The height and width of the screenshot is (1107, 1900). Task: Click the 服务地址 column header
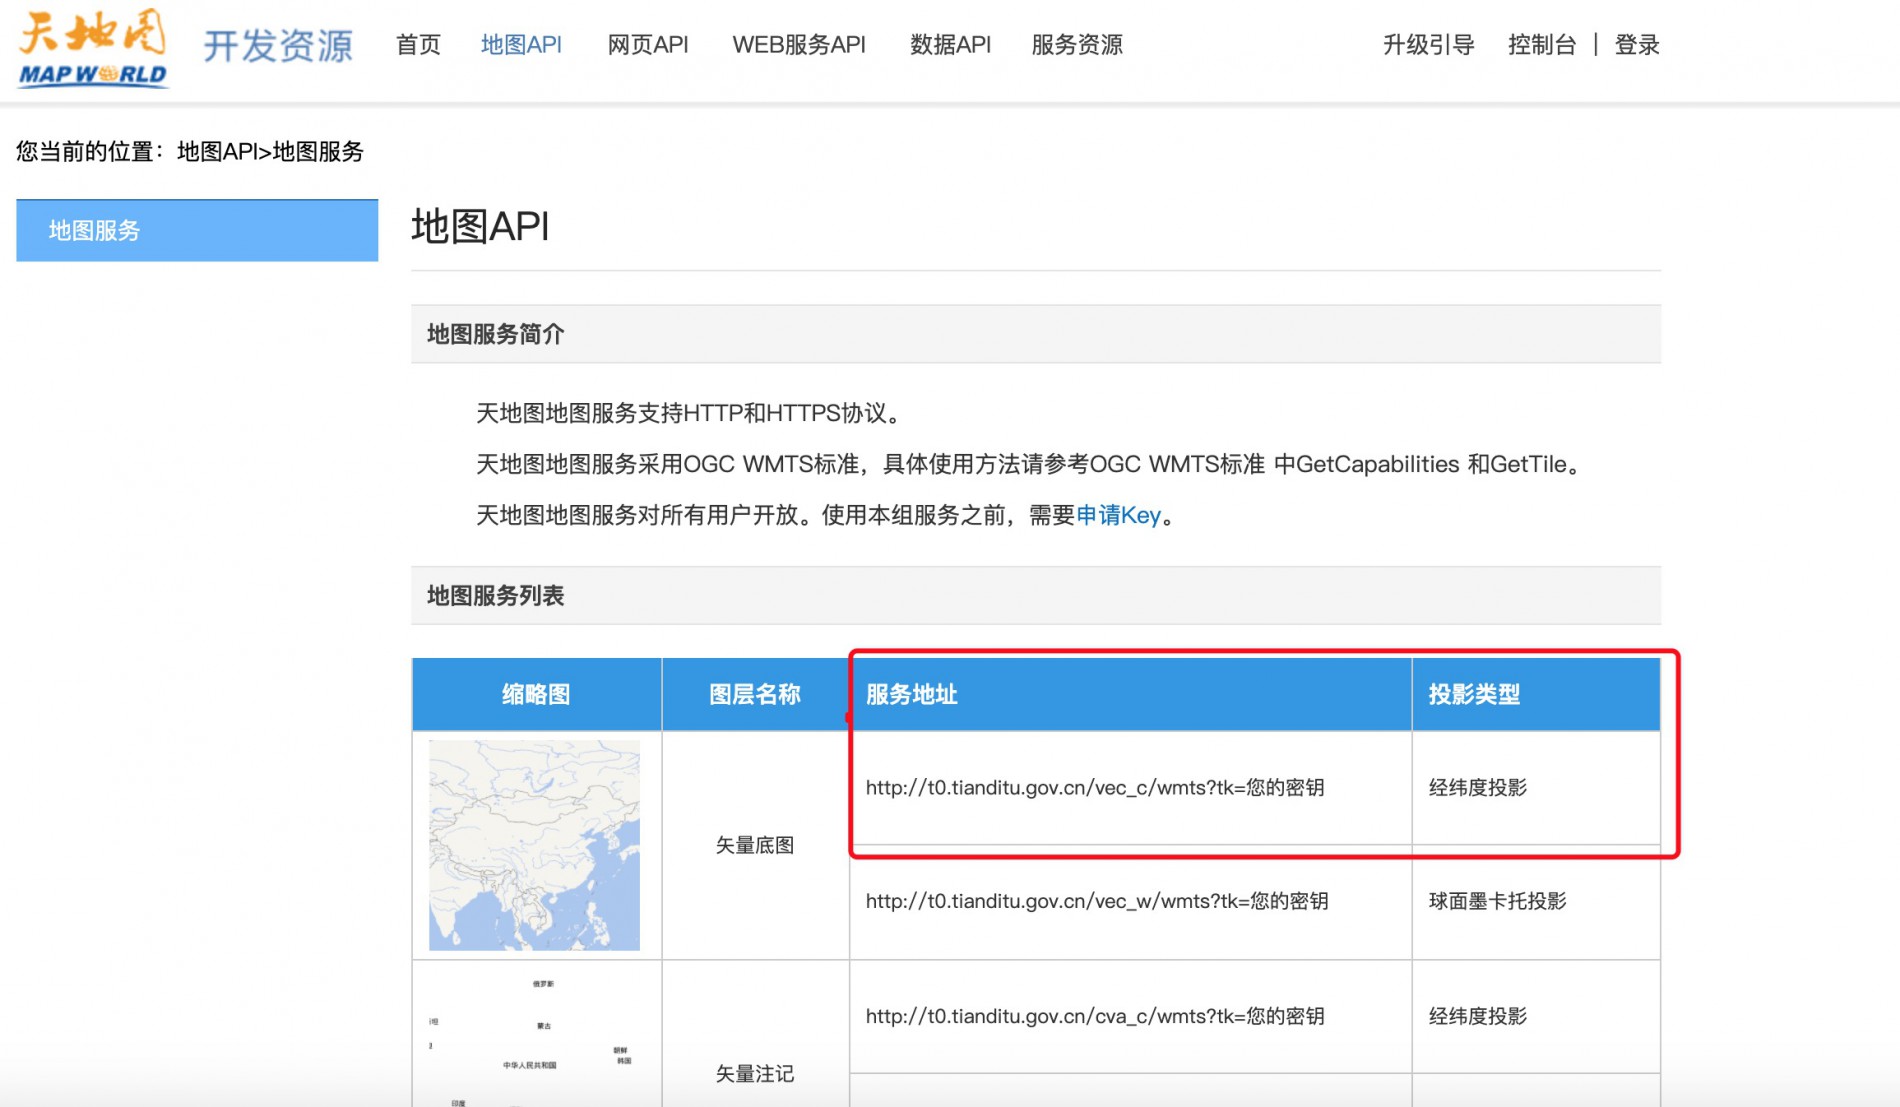(1131, 694)
